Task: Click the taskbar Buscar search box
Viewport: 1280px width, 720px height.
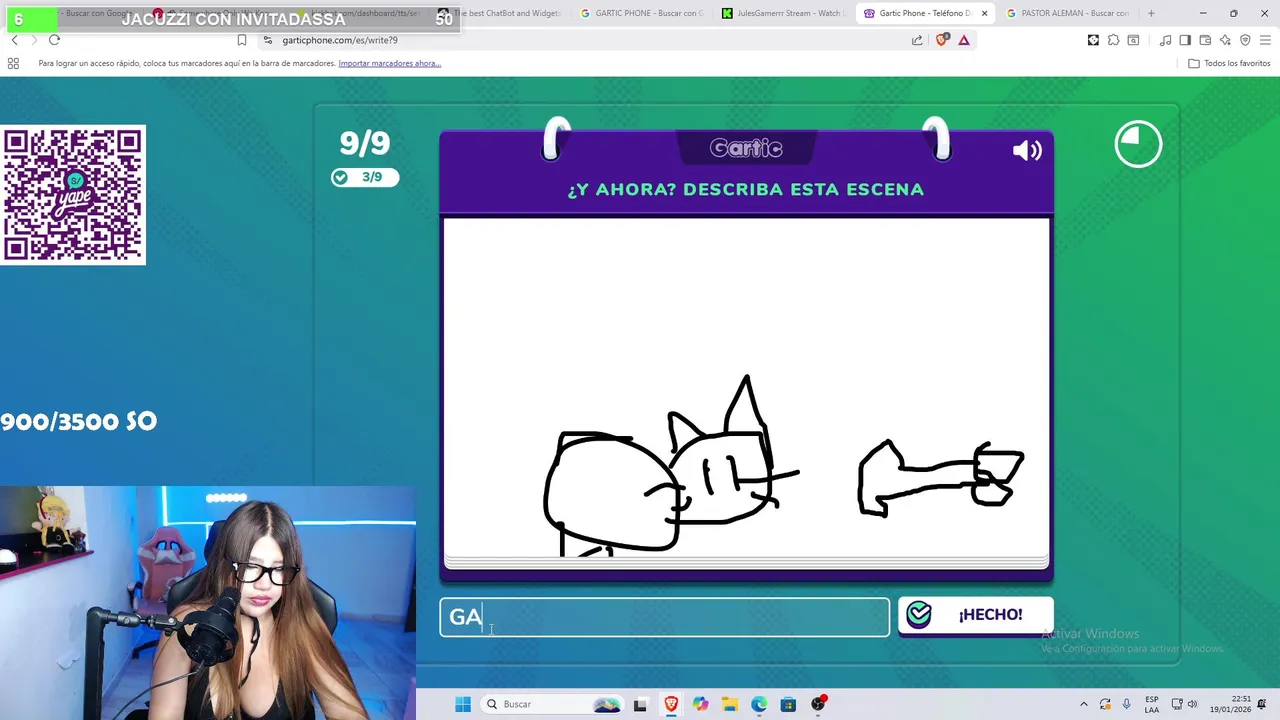Action: [x=551, y=704]
